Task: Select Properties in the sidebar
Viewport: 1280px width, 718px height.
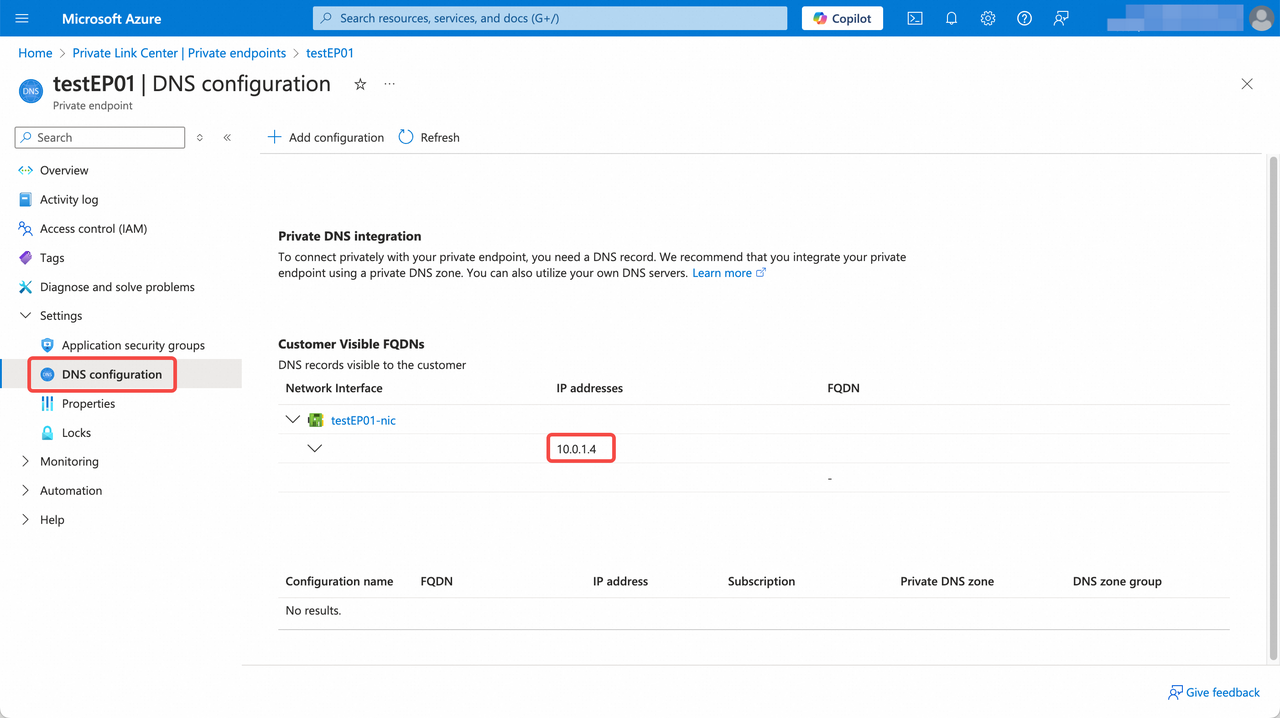Action: point(88,403)
